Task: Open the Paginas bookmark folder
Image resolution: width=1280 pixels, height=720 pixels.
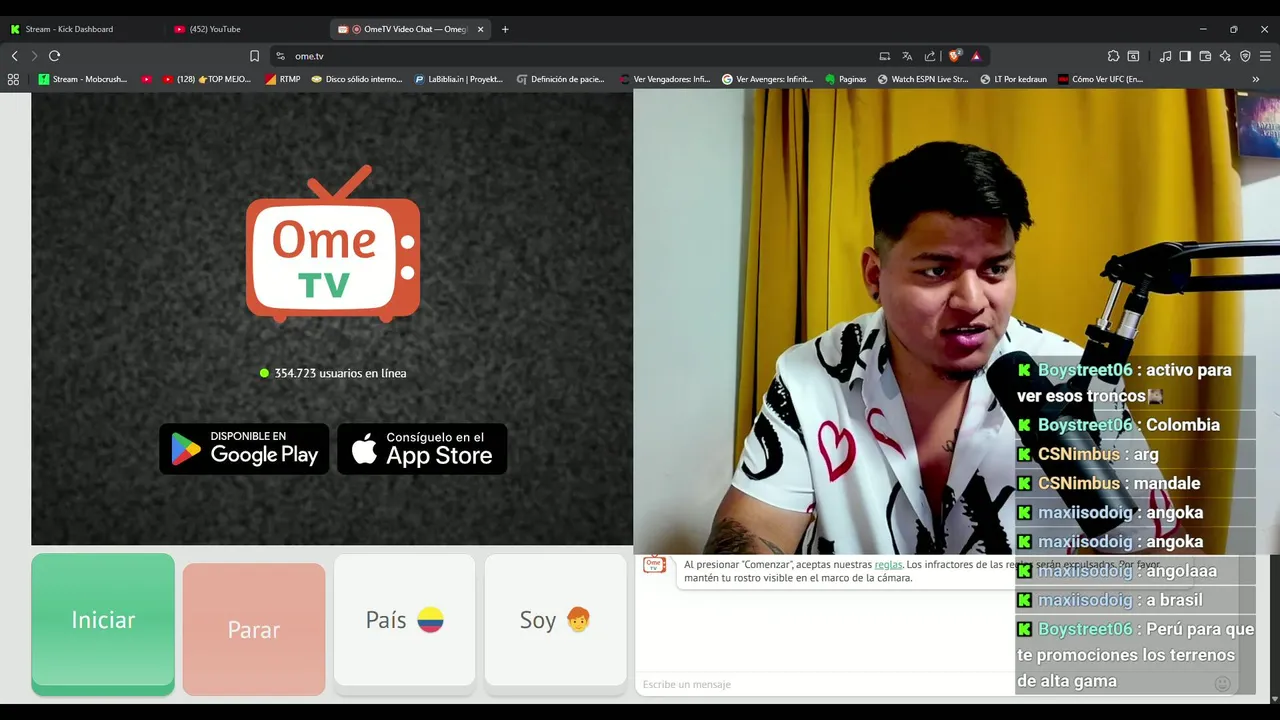Action: 846,79
